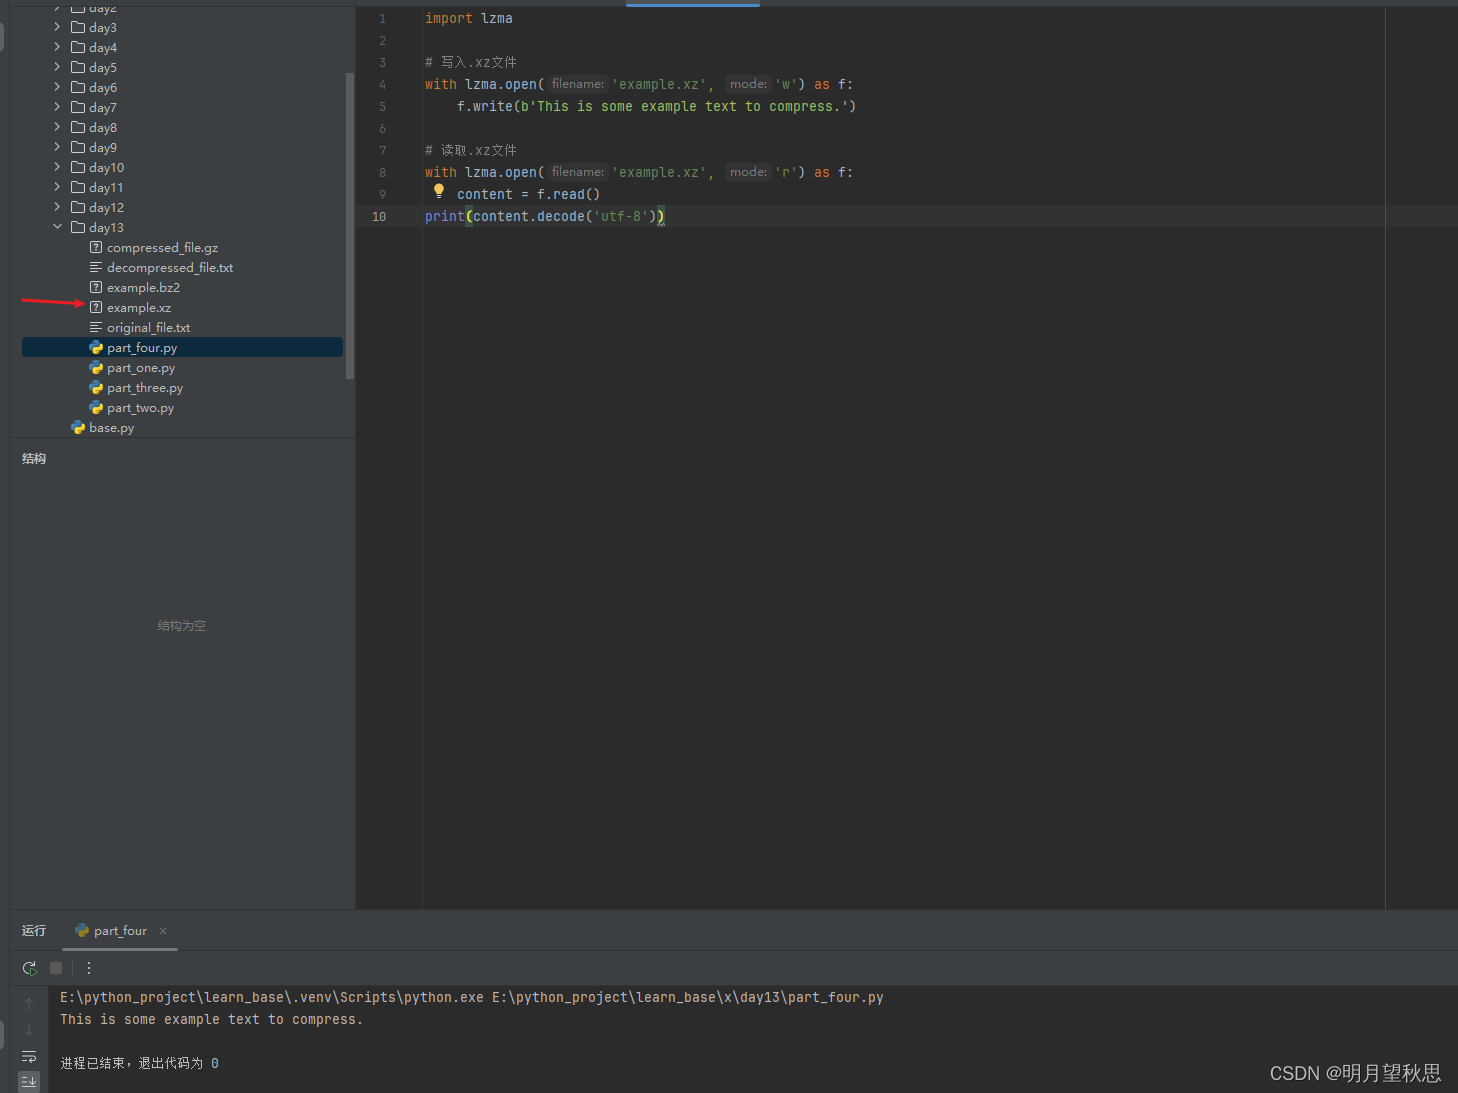
Task: Click the yellow lightbulb on line 9
Action: click(x=439, y=191)
